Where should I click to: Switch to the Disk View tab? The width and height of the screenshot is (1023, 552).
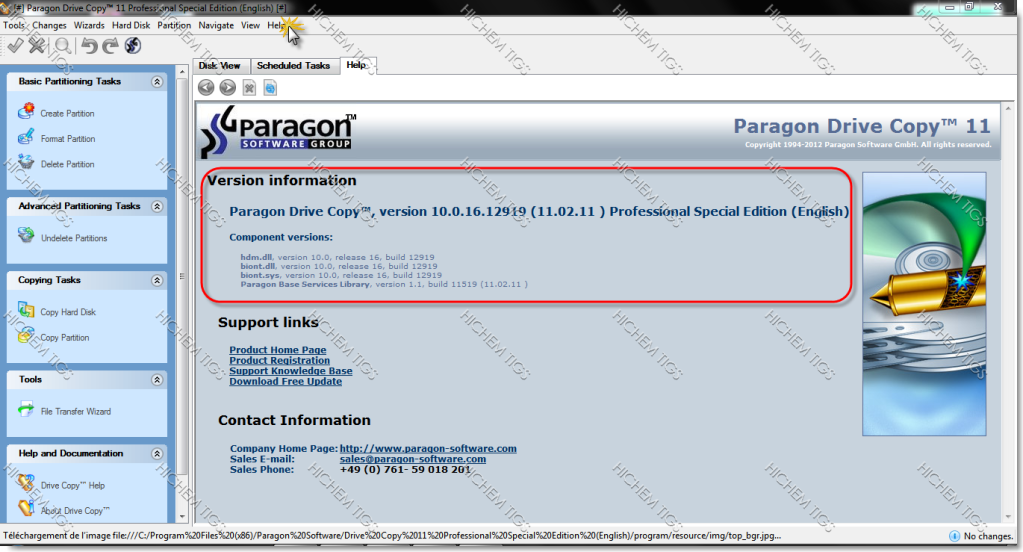[x=220, y=66]
